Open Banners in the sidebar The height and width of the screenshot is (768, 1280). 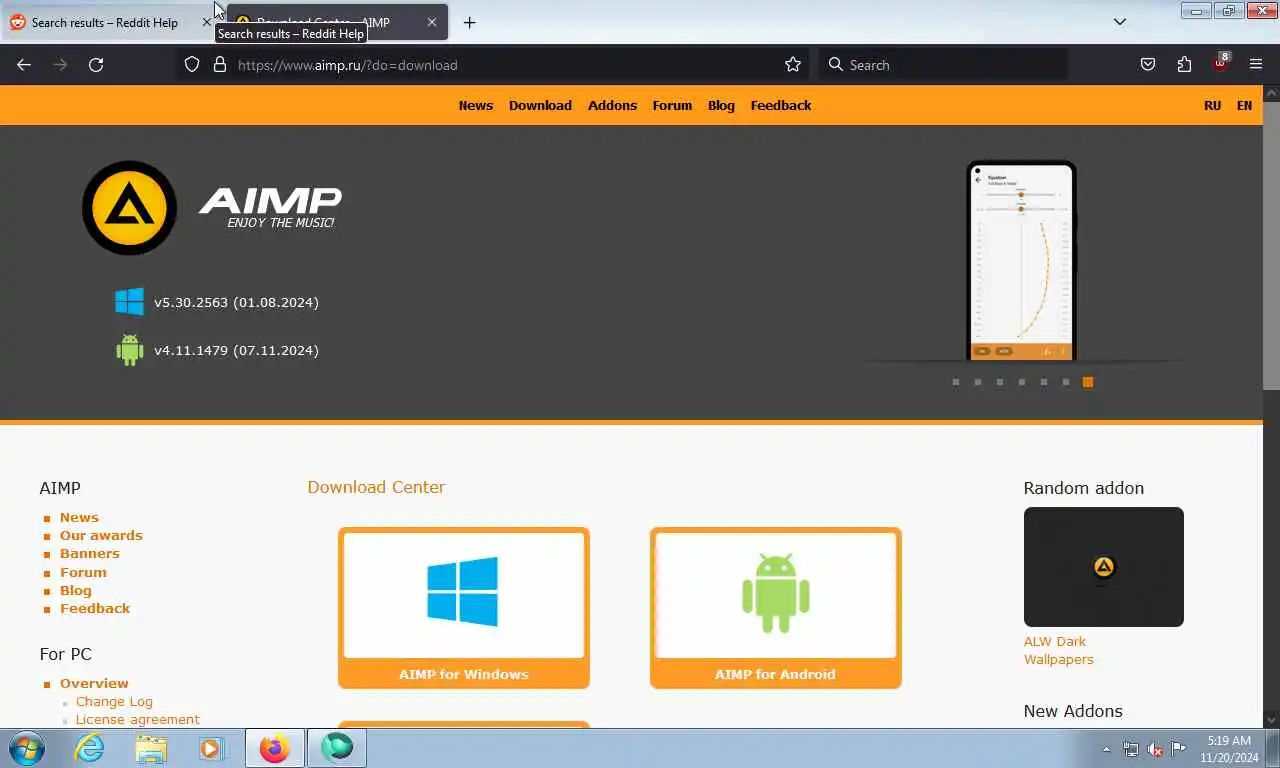89,553
